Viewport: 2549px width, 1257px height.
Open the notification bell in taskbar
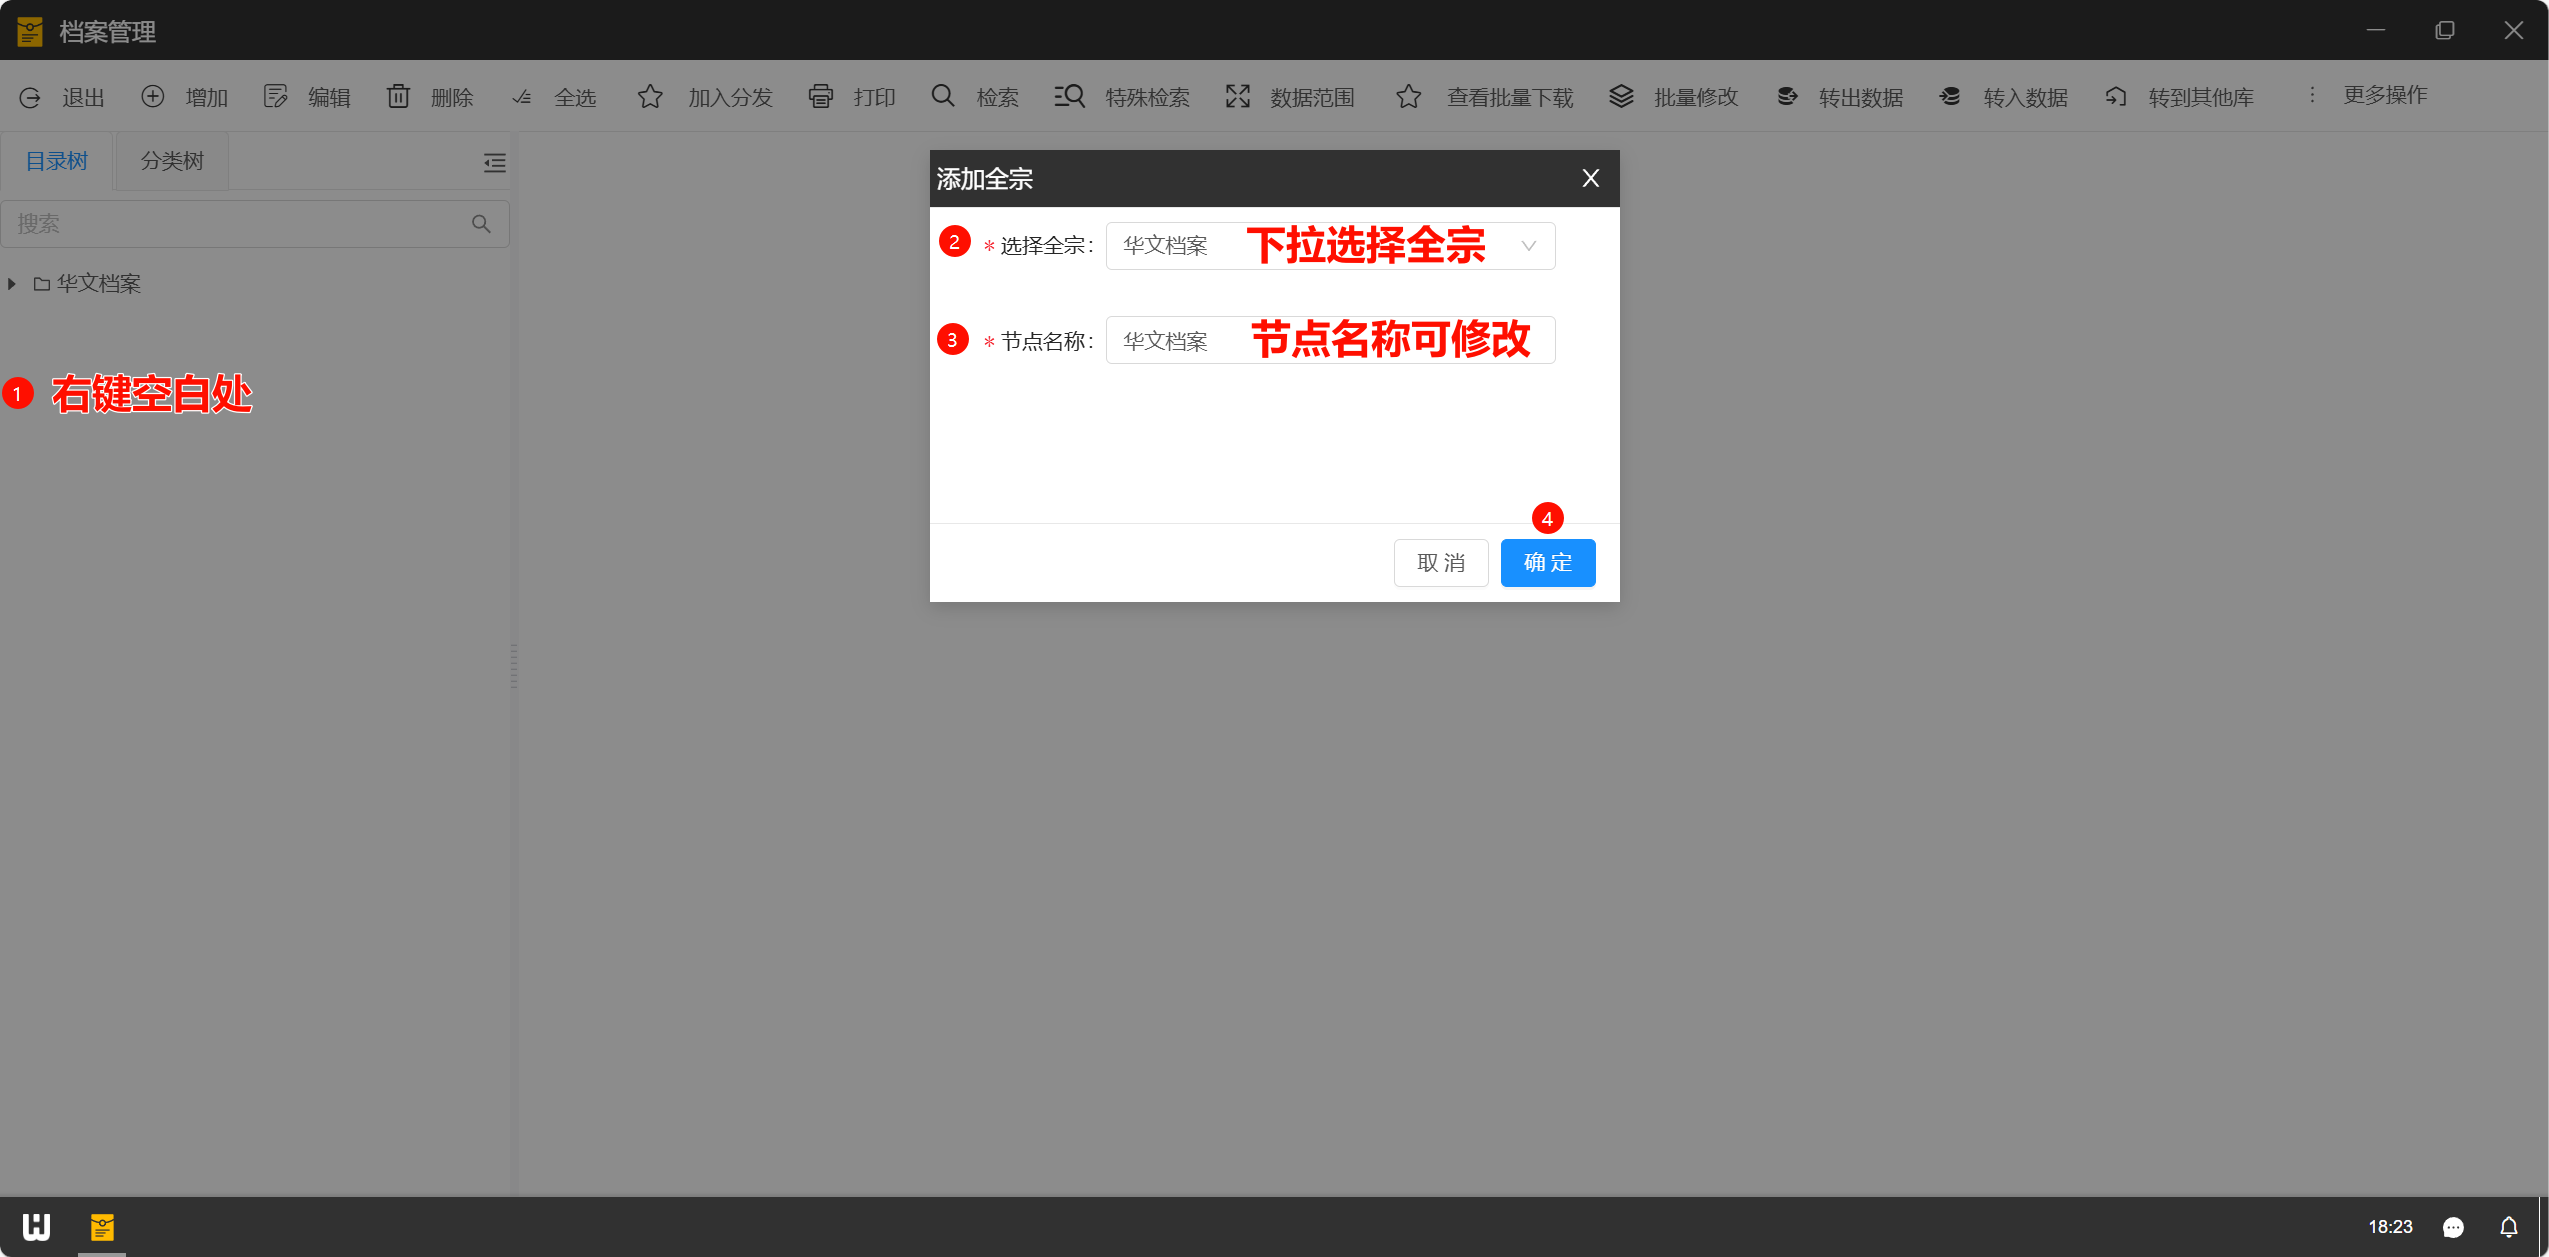[2508, 1227]
